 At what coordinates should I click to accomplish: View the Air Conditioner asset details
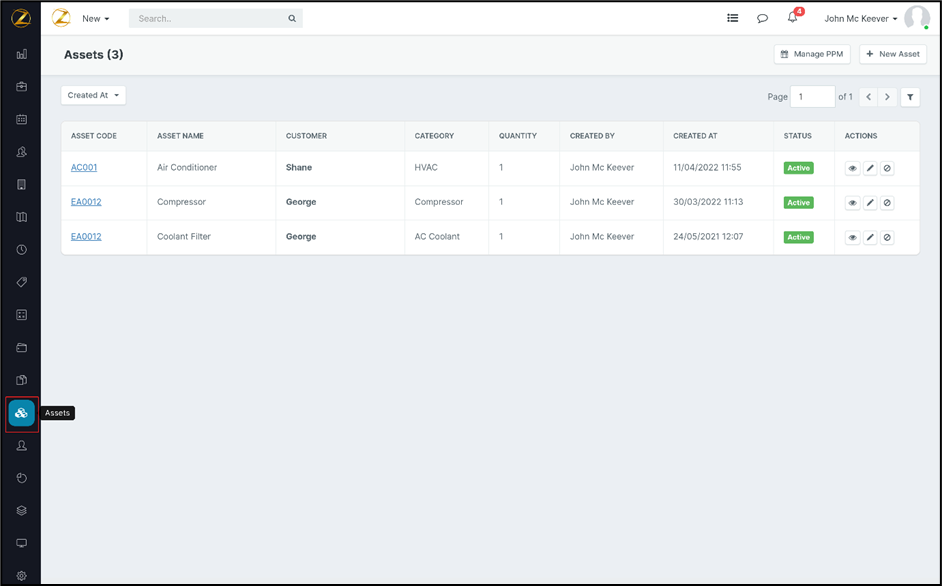coord(852,169)
